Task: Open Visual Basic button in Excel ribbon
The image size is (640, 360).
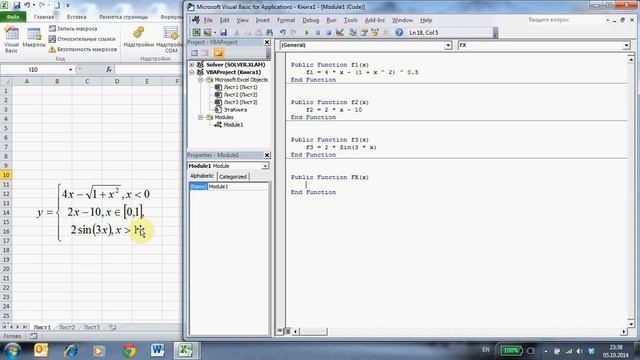Action: (x=11, y=39)
